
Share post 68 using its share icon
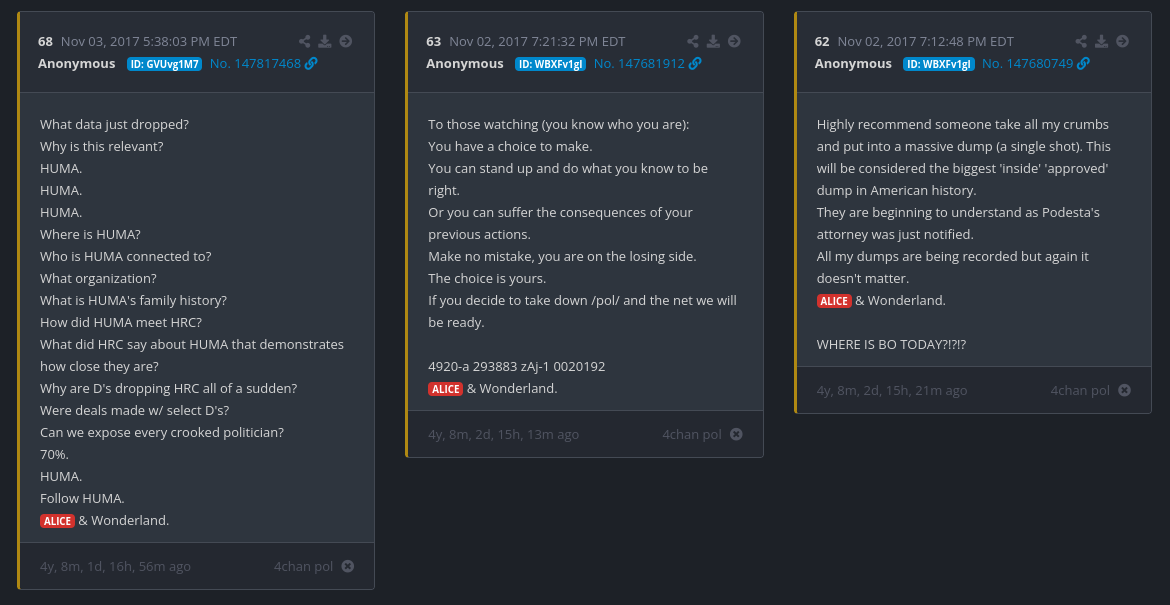point(304,41)
